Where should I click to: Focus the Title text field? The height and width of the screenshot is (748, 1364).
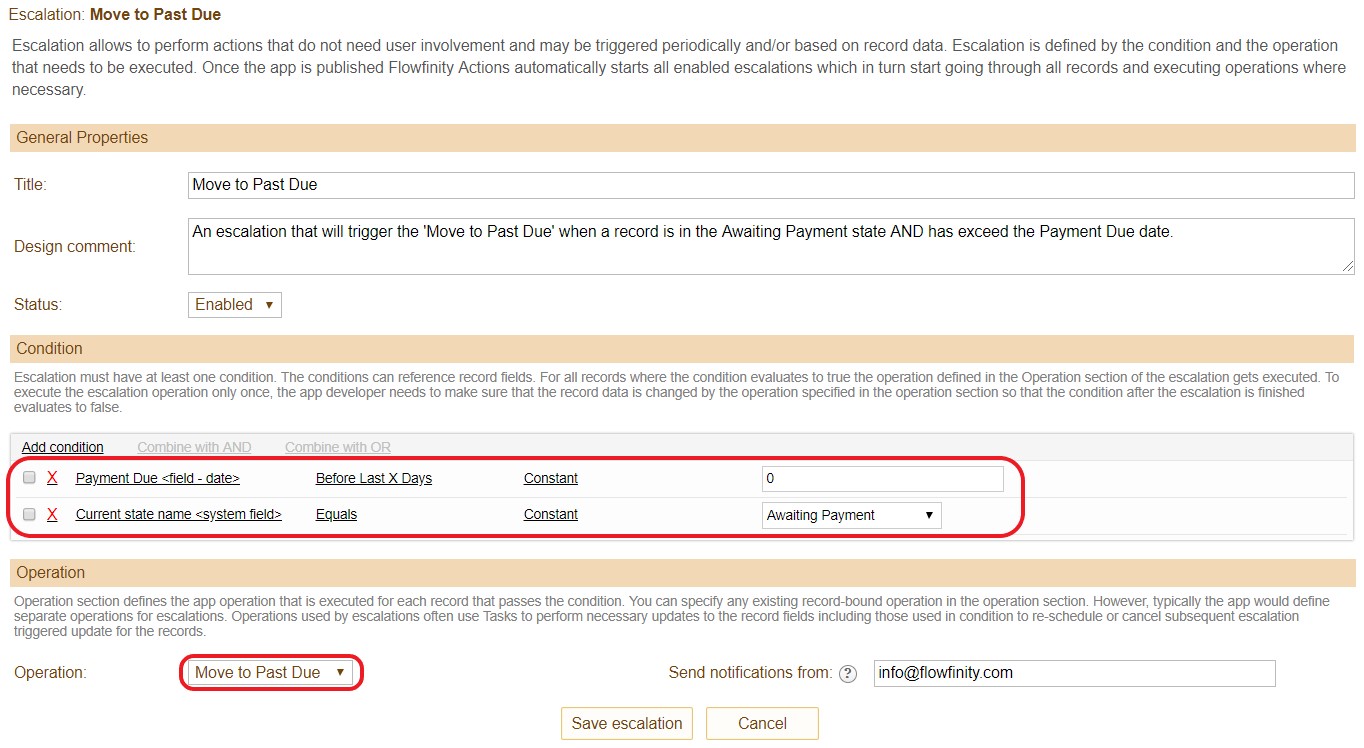click(770, 185)
